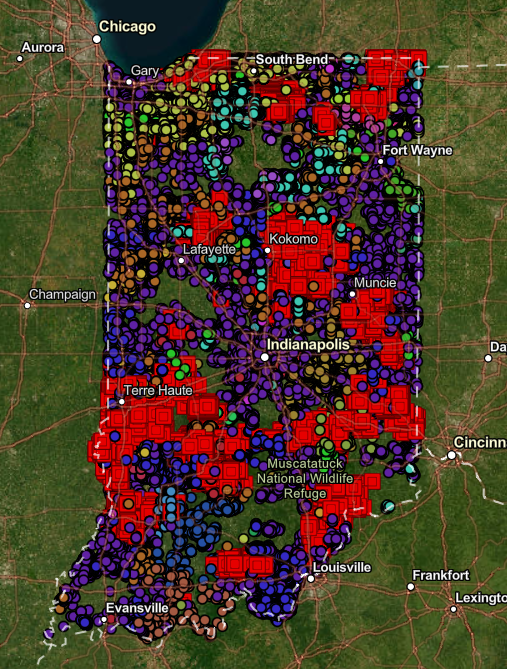This screenshot has width=507, height=669.
Task: Click the South Bend city label
Action: pos(292,59)
